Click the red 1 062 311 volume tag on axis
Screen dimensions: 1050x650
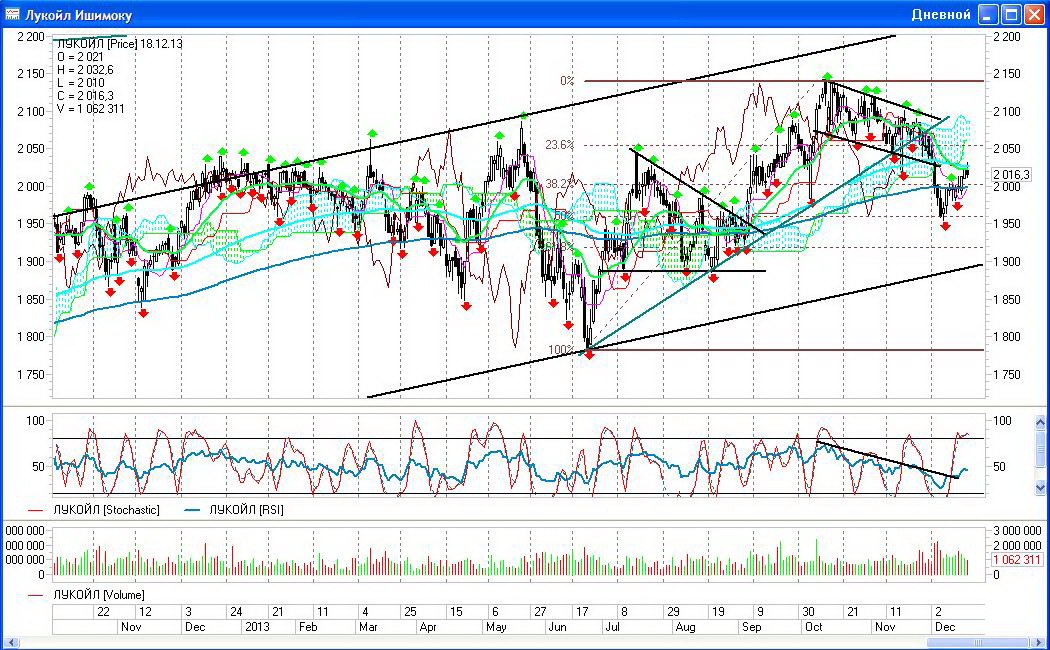coord(1017,560)
